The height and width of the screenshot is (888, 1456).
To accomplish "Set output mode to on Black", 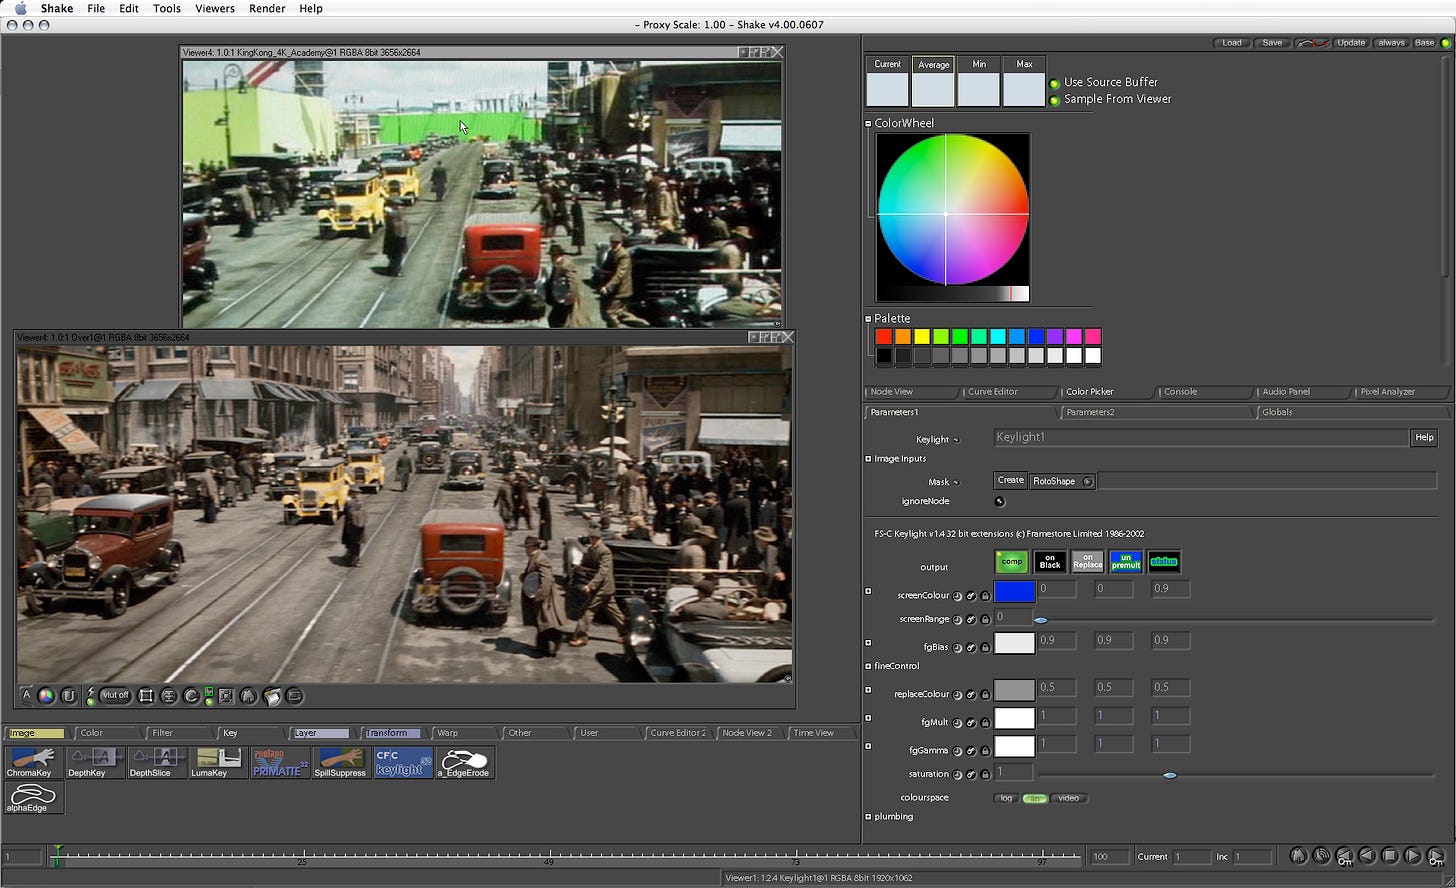I will (1049, 562).
